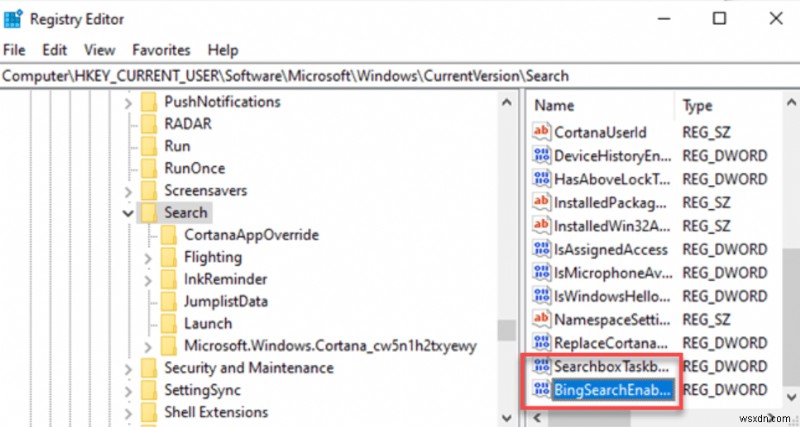The width and height of the screenshot is (800, 427).
Task: Click the Launch folder icon
Action: [x=169, y=324]
